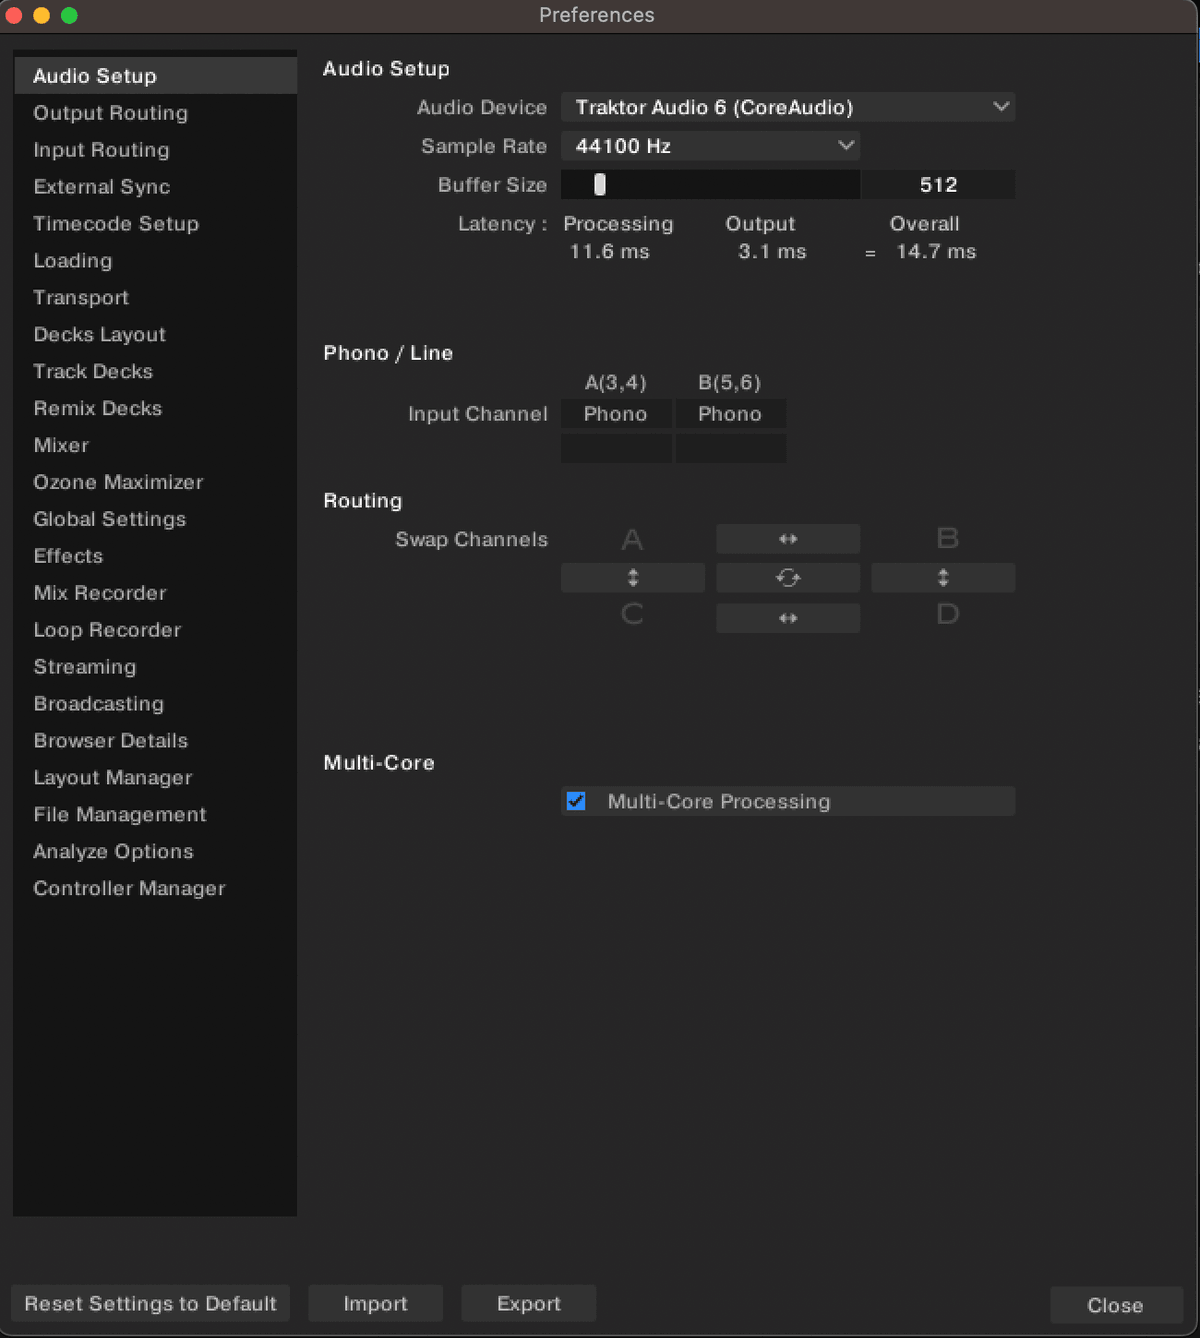
Task: Click Reset Settings to Default
Action: coord(150,1304)
